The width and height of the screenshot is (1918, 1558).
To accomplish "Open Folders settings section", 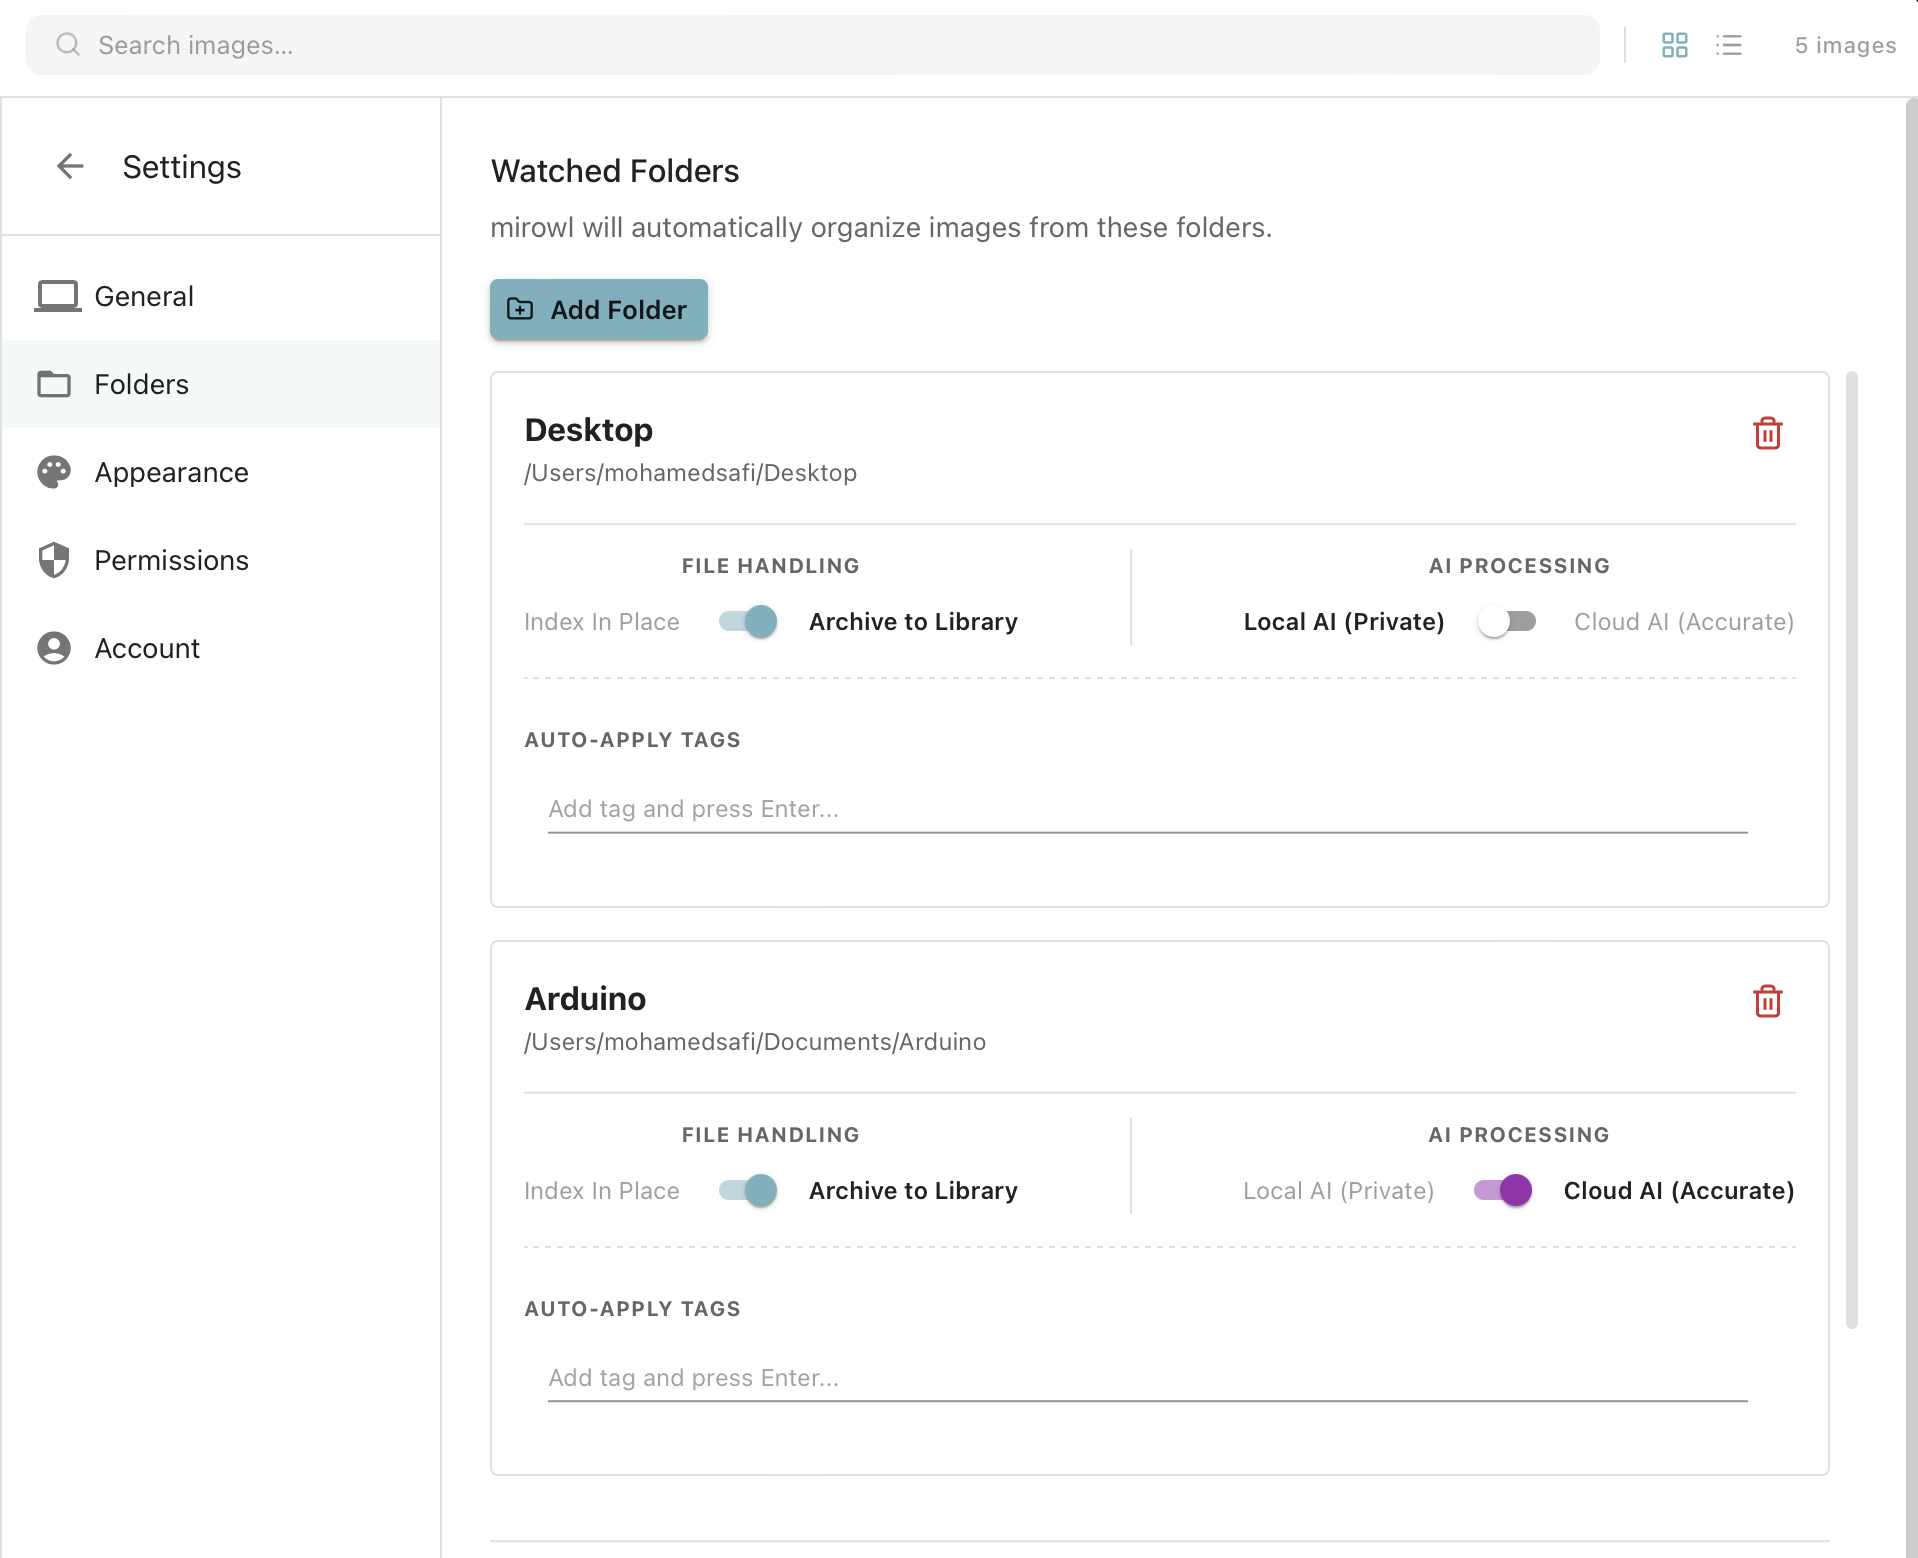I will 221,384.
